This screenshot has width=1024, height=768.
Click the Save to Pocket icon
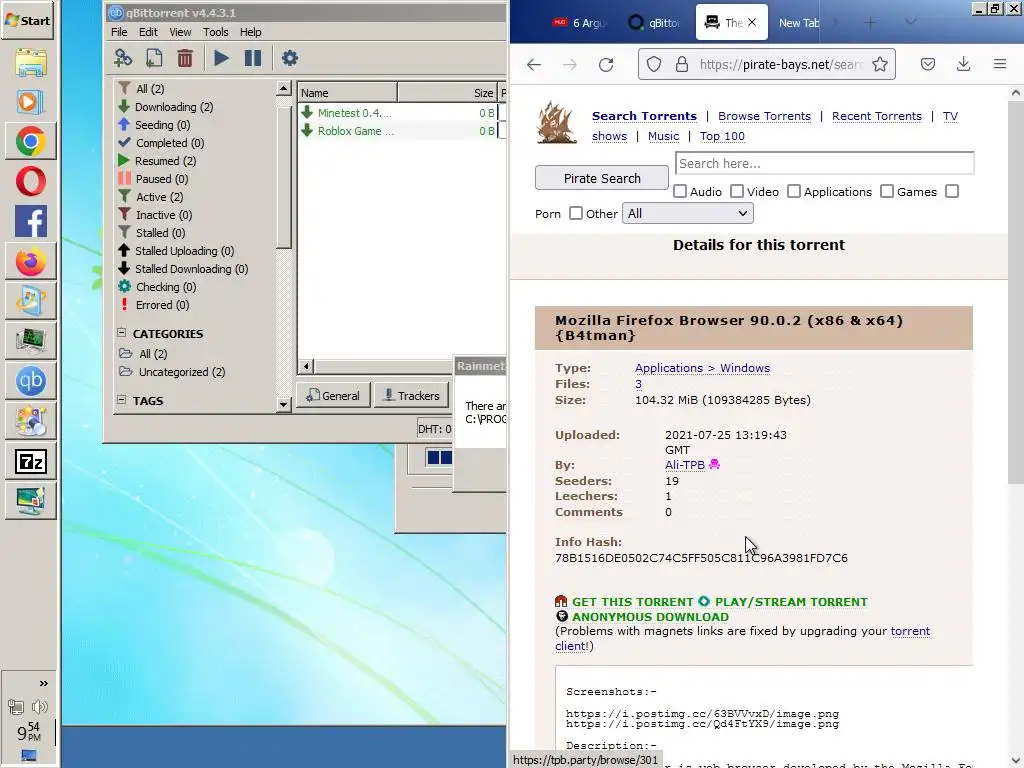coord(927,64)
